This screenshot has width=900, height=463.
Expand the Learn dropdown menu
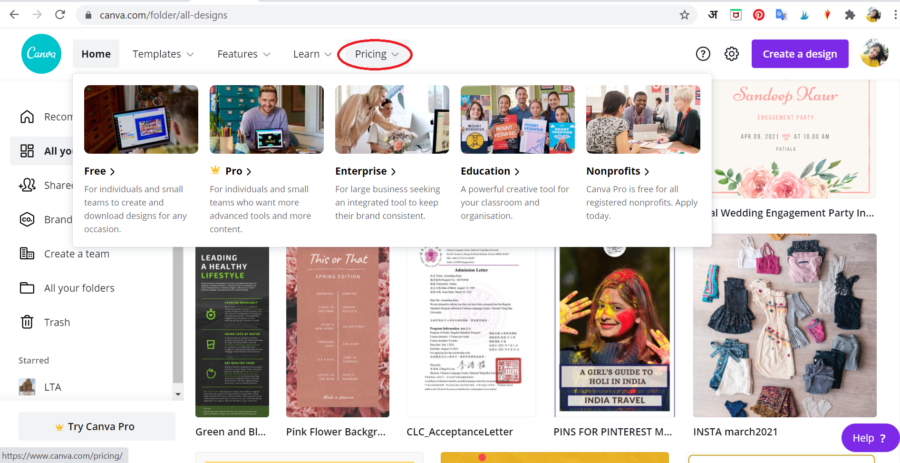pos(312,54)
